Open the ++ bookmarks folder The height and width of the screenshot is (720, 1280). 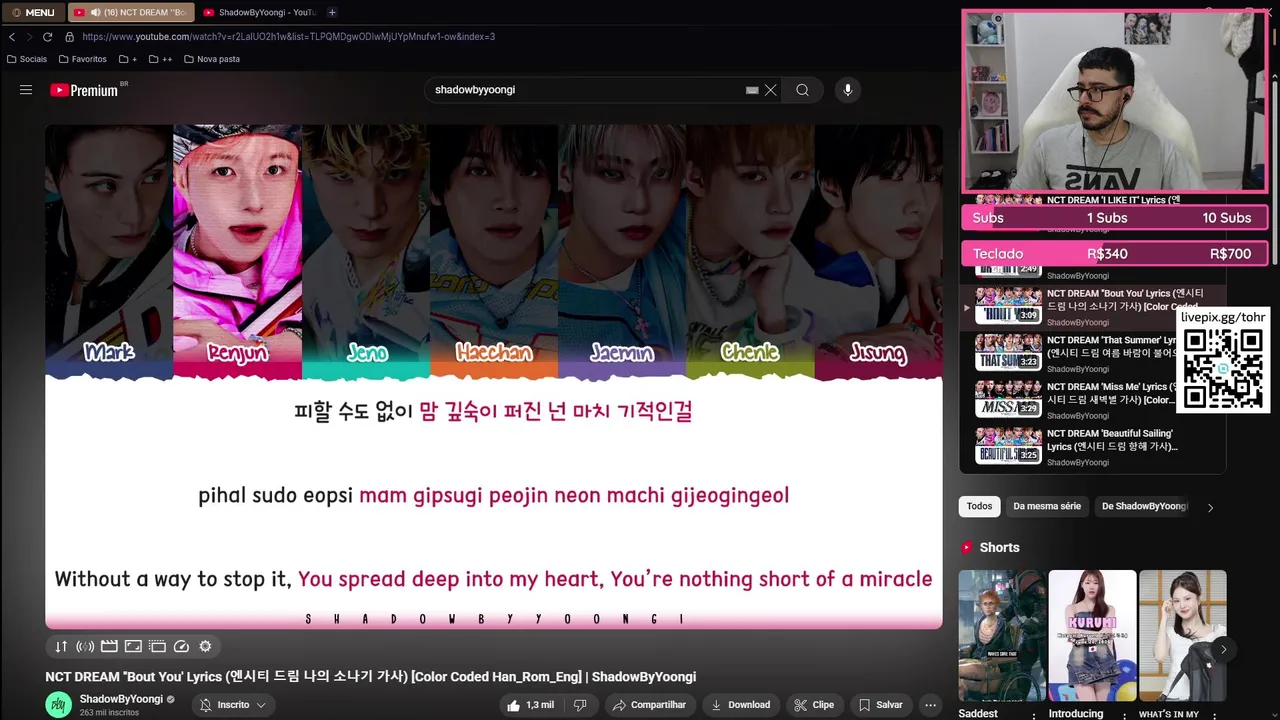(x=160, y=59)
